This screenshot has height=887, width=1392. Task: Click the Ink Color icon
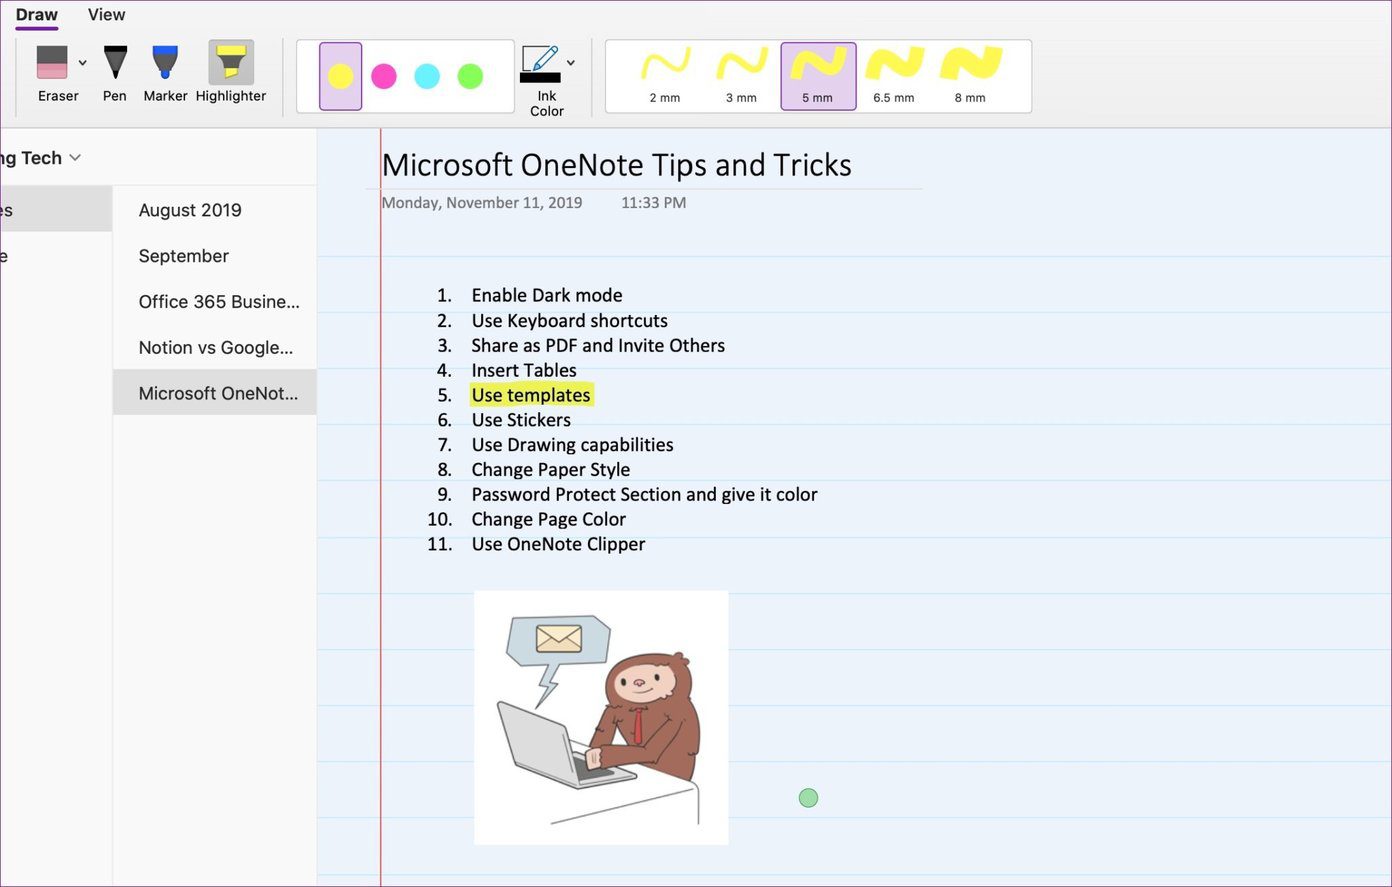point(540,64)
